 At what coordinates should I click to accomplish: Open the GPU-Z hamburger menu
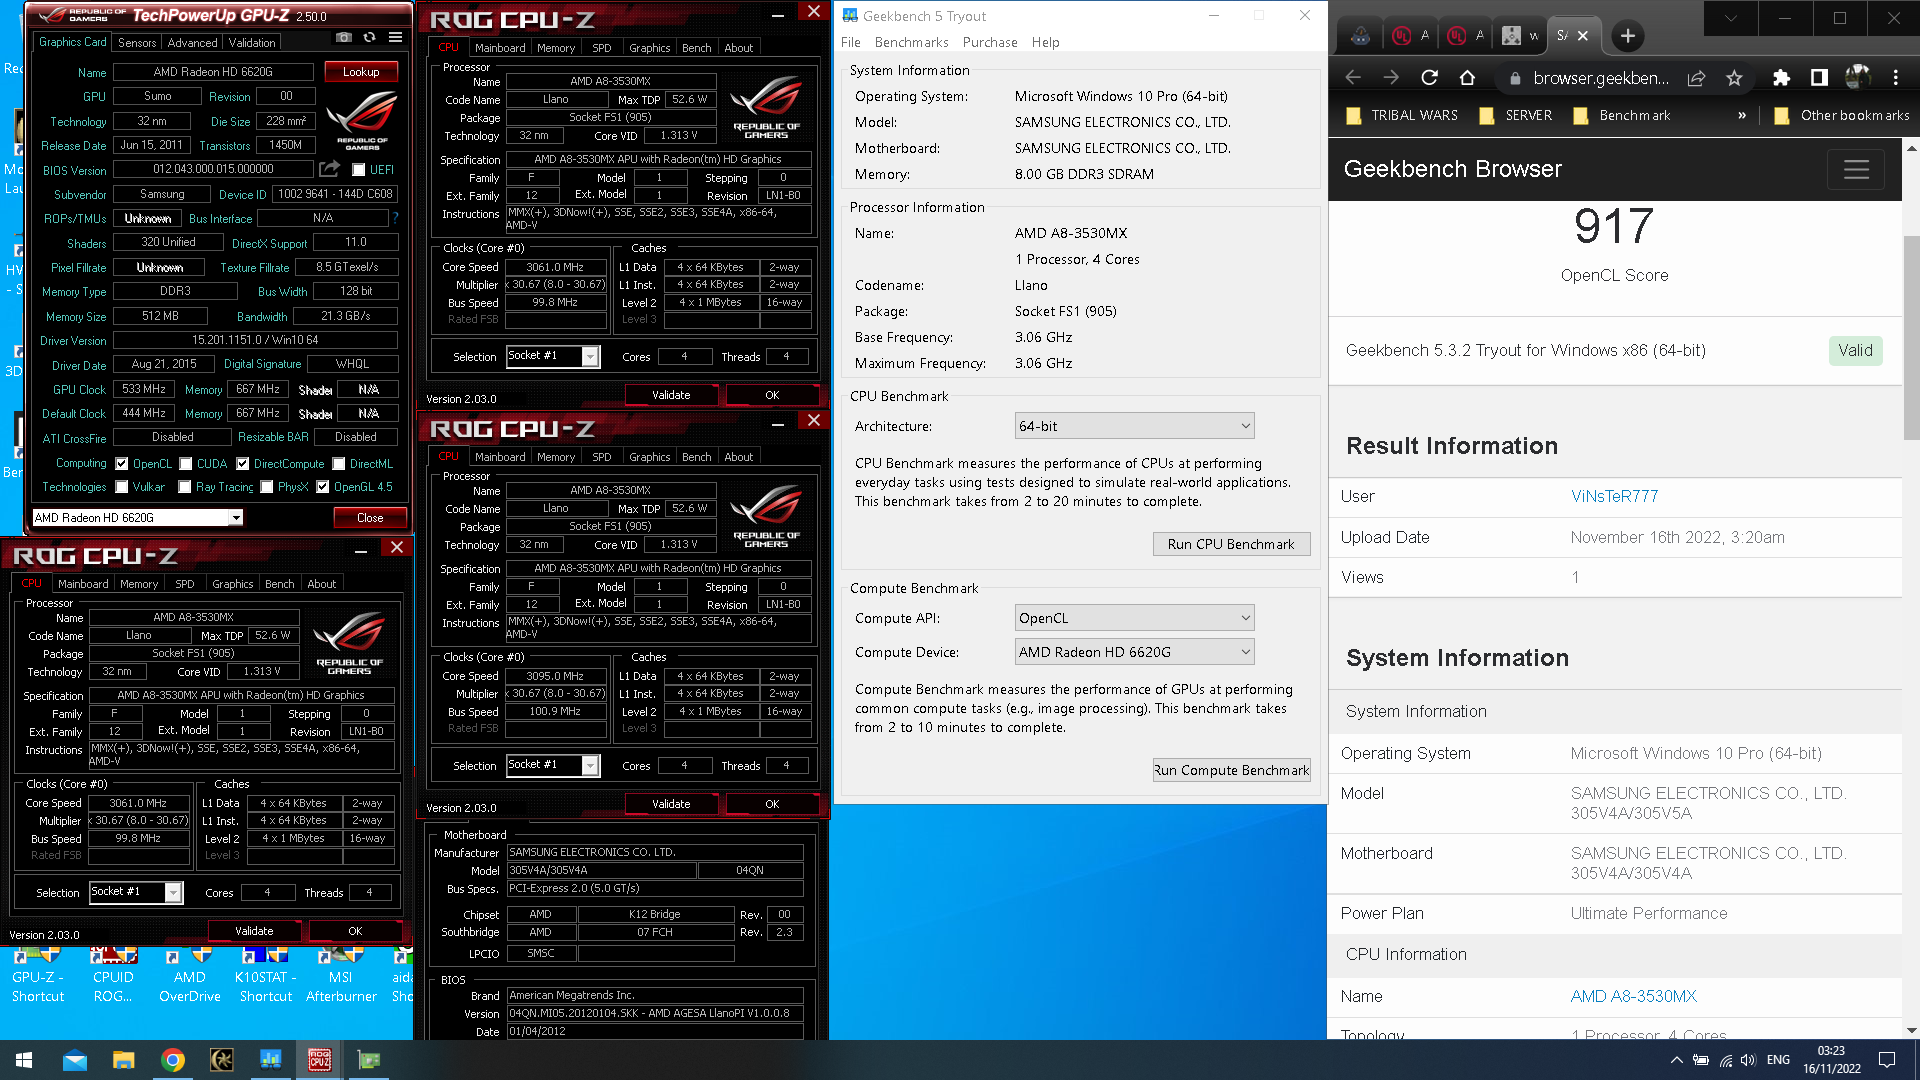[x=396, y=37]
